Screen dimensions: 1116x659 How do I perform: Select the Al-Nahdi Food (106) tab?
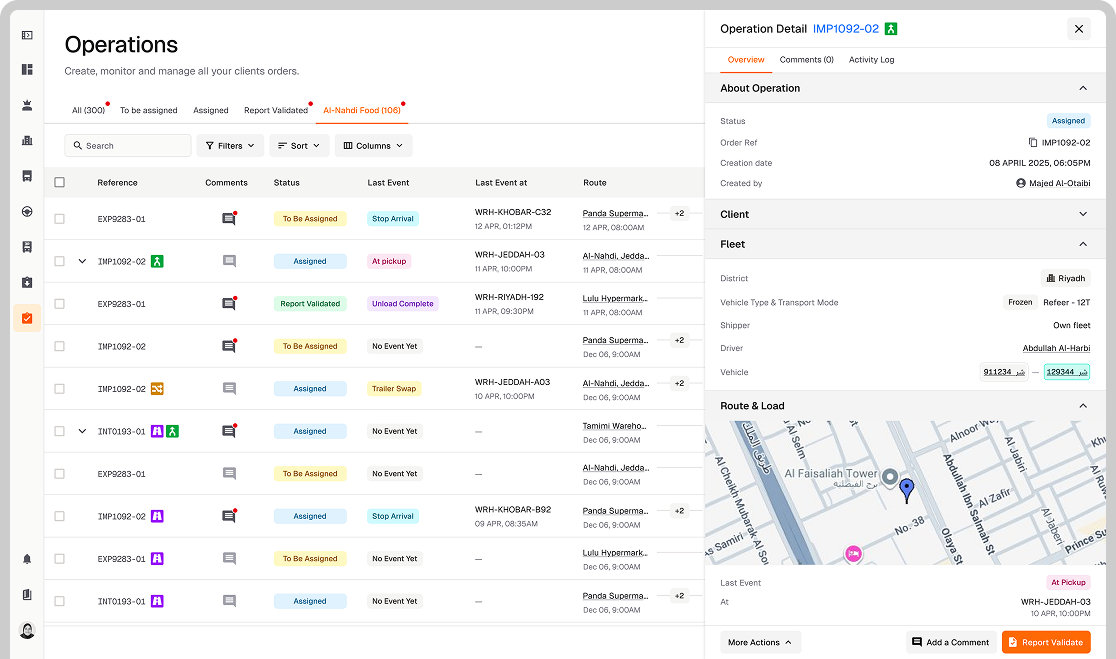click(x=361, y=110)
